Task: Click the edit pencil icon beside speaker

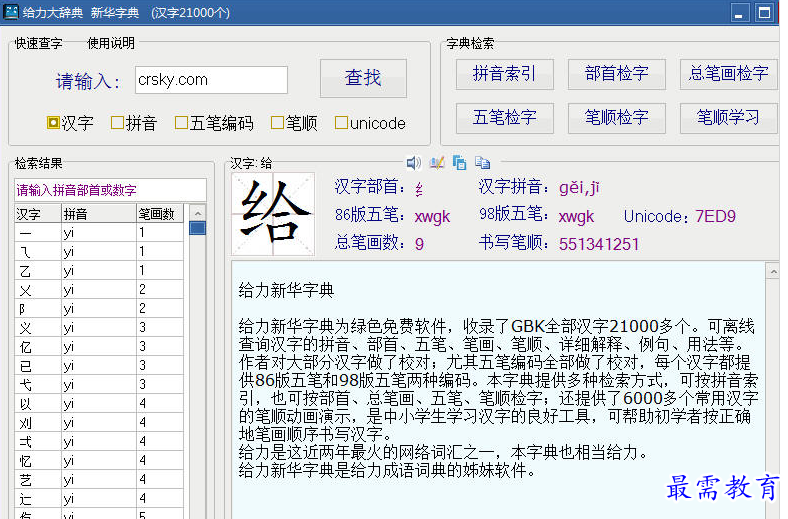Action: click(436, 162)
